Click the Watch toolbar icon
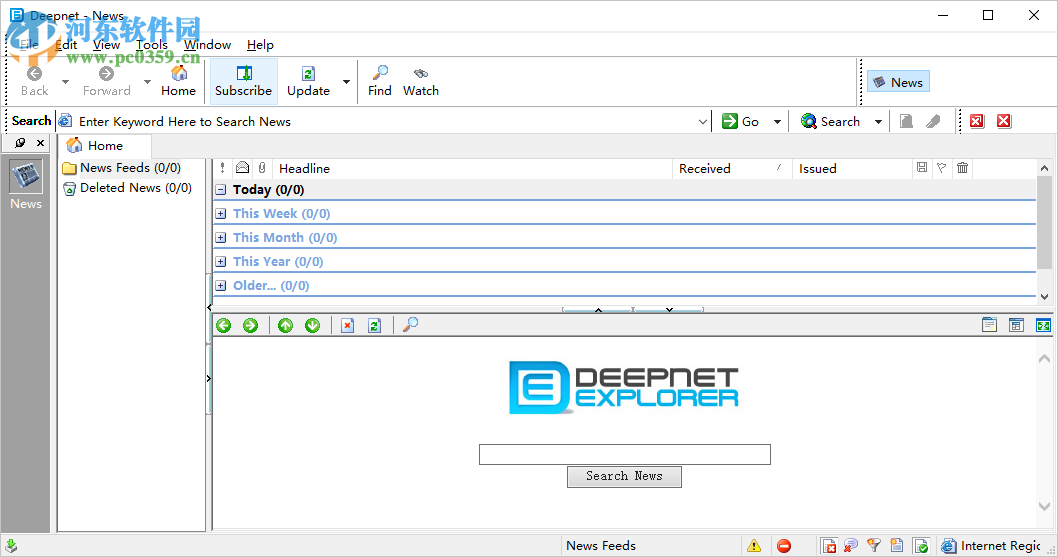This screenshot has width=1058, height=557. [421, 81]
